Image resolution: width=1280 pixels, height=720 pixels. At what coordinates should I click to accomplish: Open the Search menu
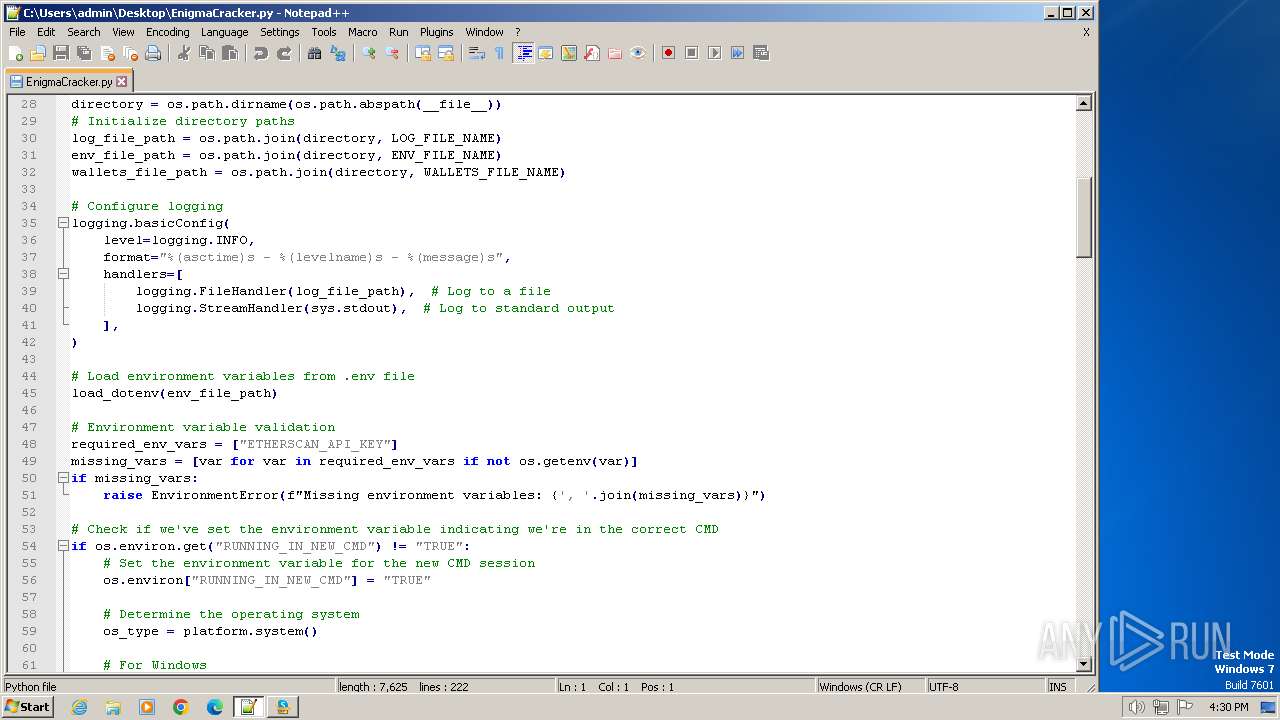point(83,32)
